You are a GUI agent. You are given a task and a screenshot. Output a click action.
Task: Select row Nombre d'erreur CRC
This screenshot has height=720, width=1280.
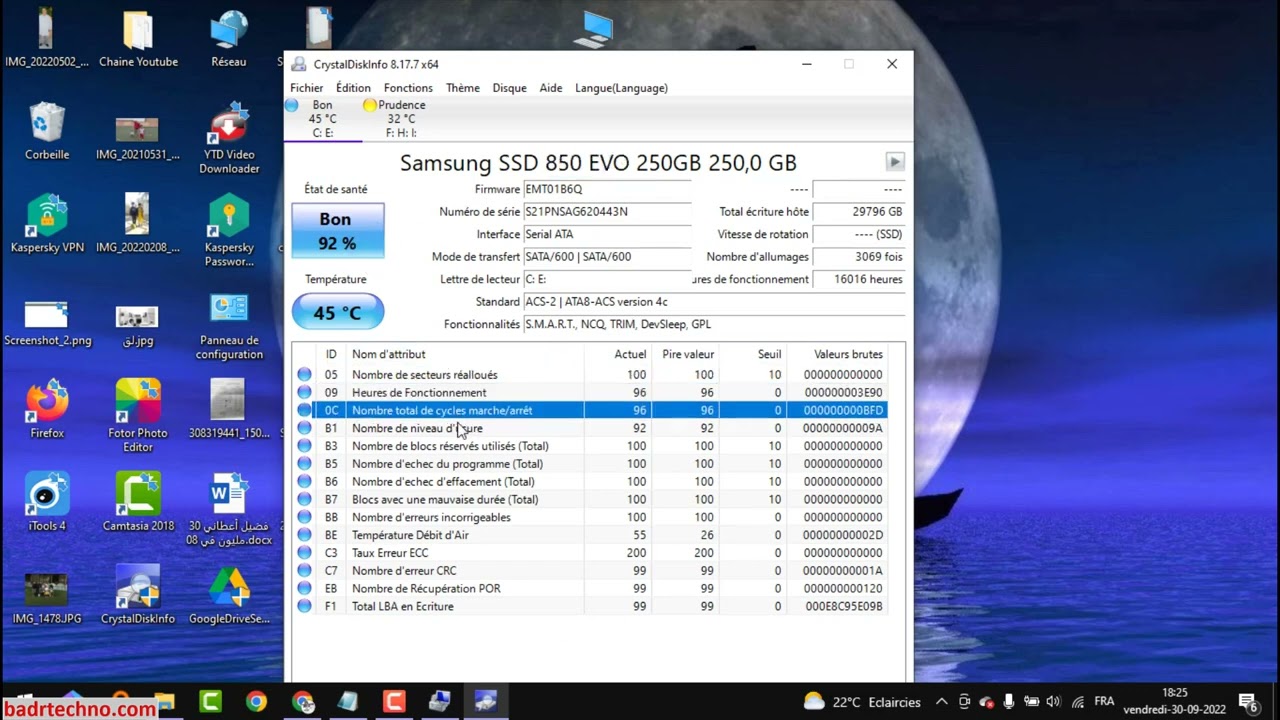click(x=590, y=571)
